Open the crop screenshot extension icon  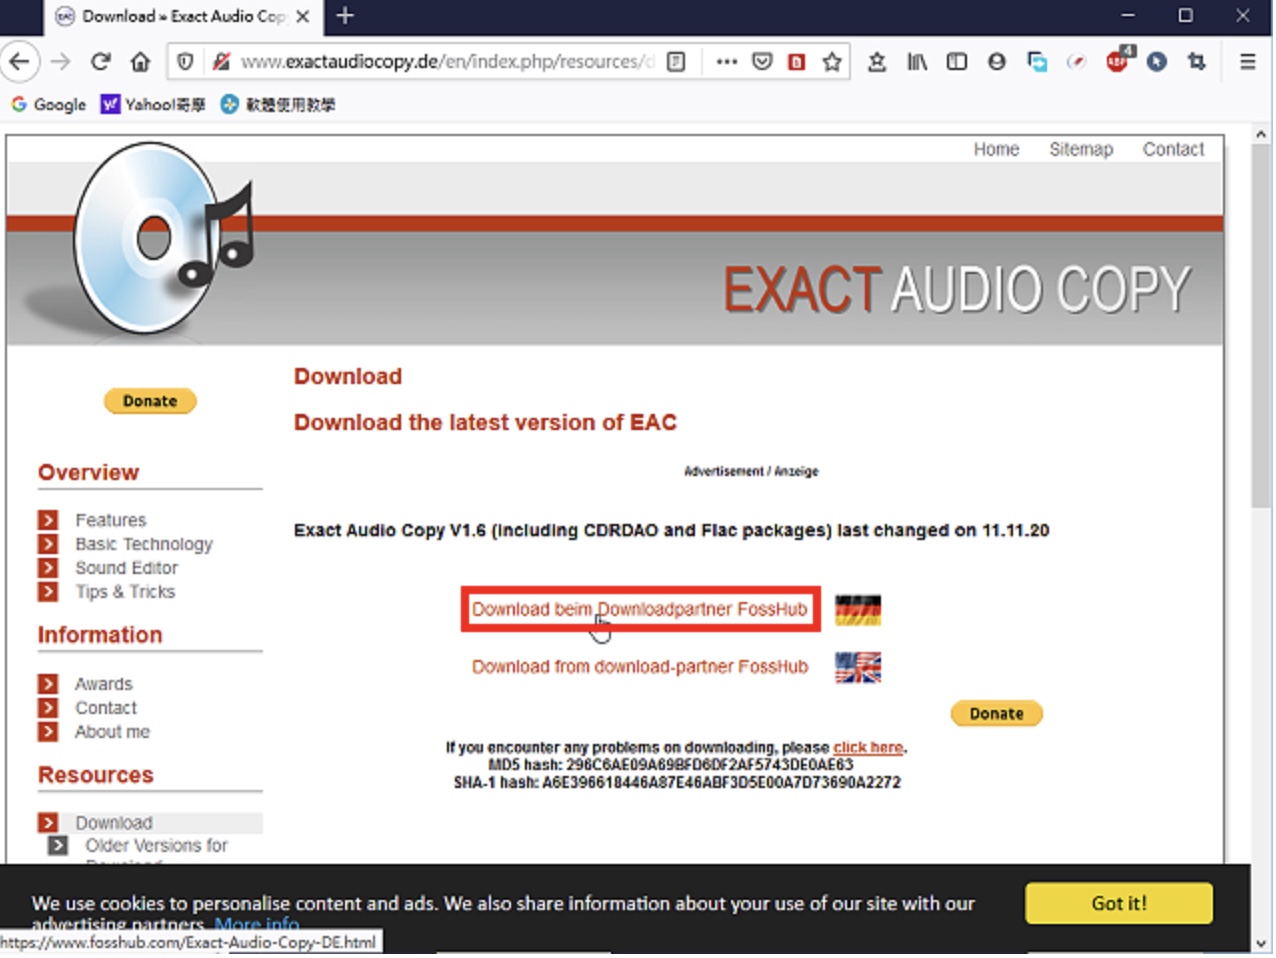click(1197, 62)
